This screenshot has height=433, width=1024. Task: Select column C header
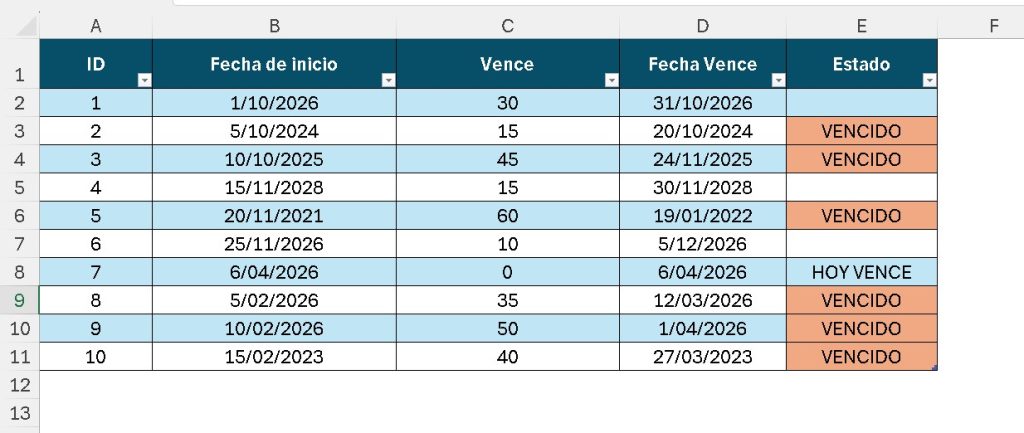507,26
